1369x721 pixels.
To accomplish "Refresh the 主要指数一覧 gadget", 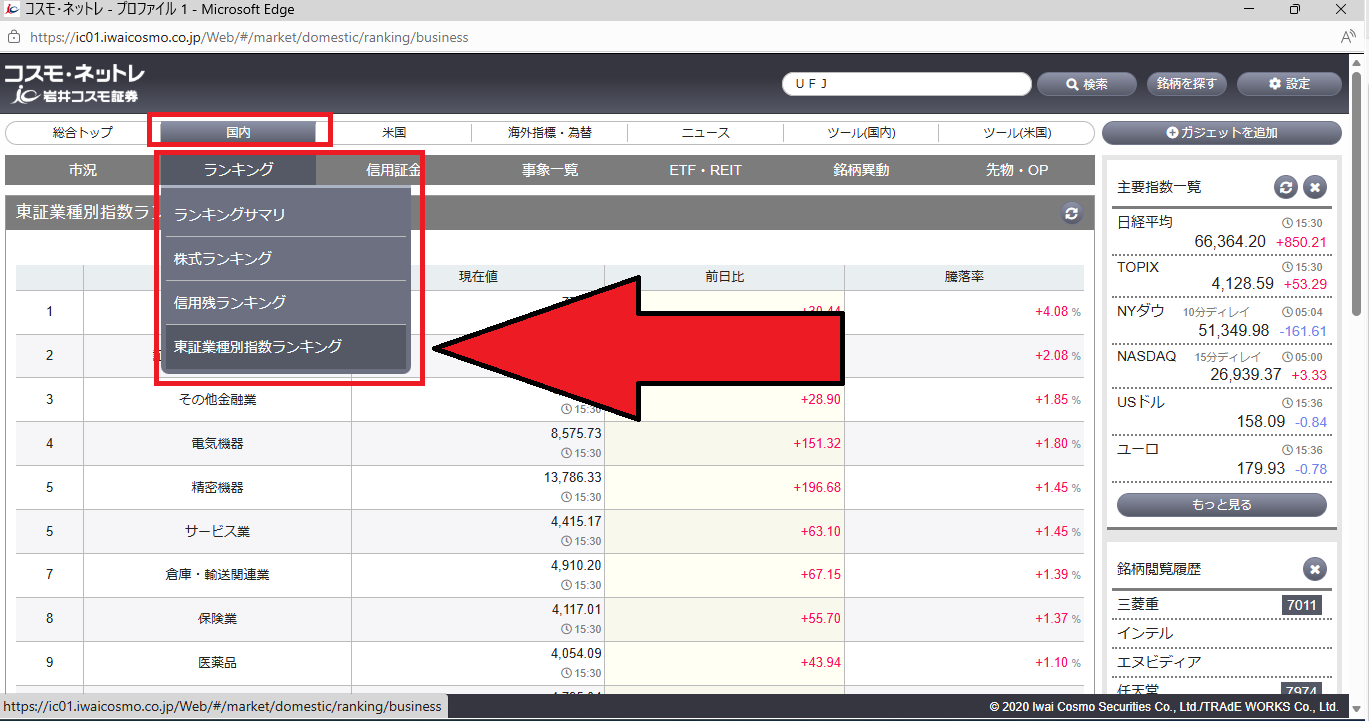I will tap(1286, 187).
